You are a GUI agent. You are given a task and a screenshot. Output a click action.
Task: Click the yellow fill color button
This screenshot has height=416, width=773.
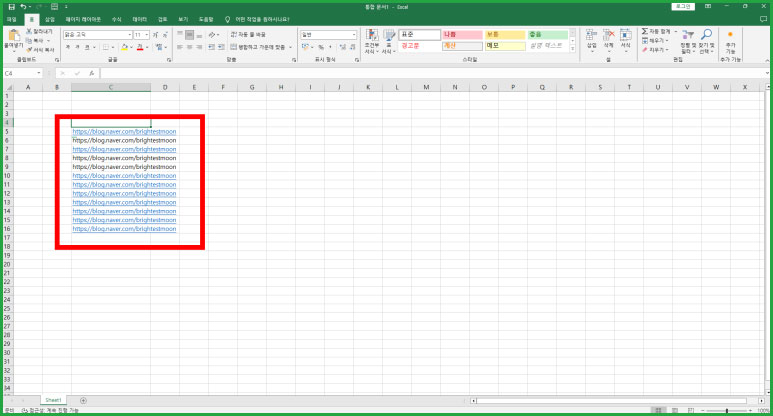(124, 47)
